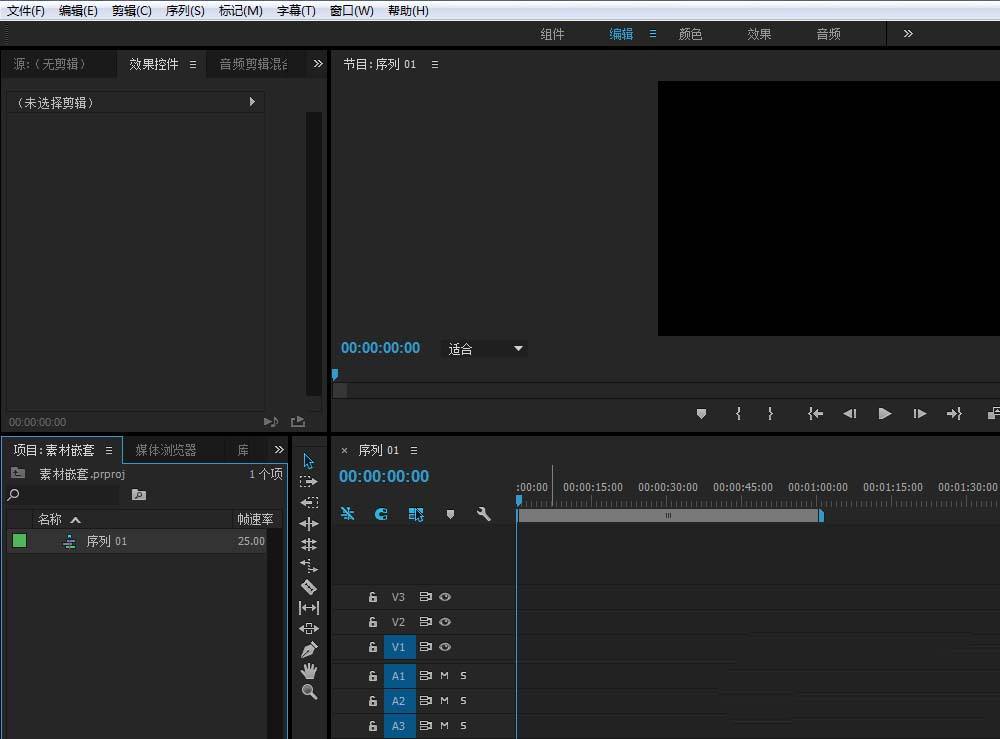This screenshot has width=1000, height=739.
Task: Add a marker on the timeline
Action: point(450,514)
